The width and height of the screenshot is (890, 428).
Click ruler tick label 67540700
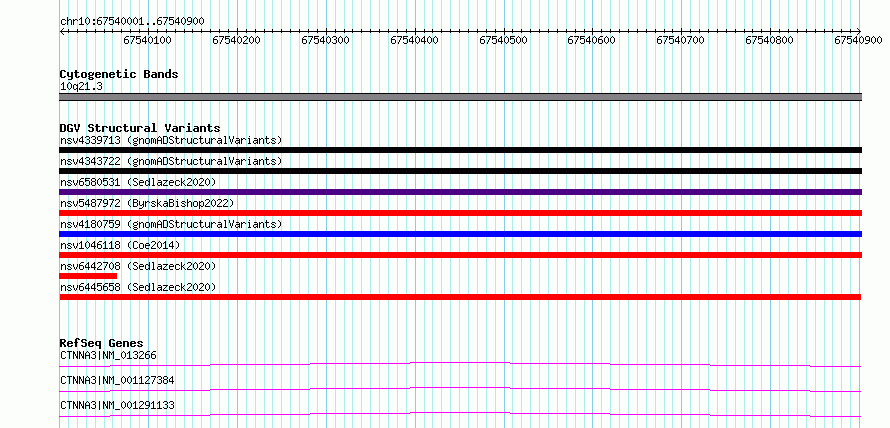click(681, 40)
